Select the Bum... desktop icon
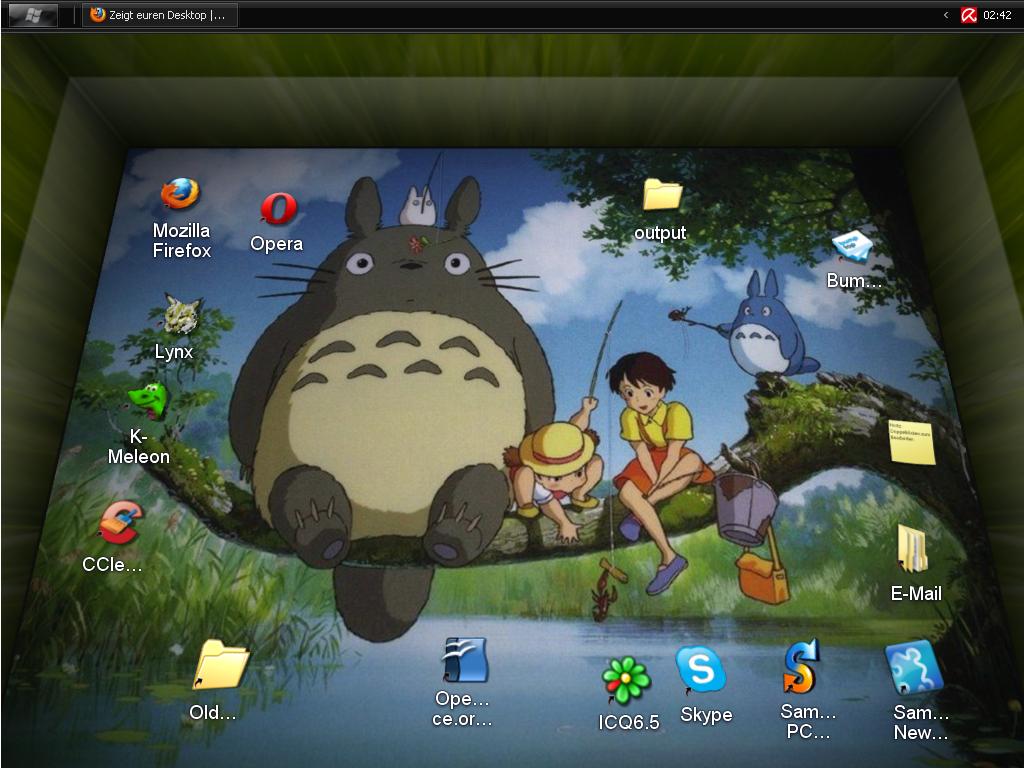The width and height of the screenshot is (1024, 768). (x=853, y=246)
